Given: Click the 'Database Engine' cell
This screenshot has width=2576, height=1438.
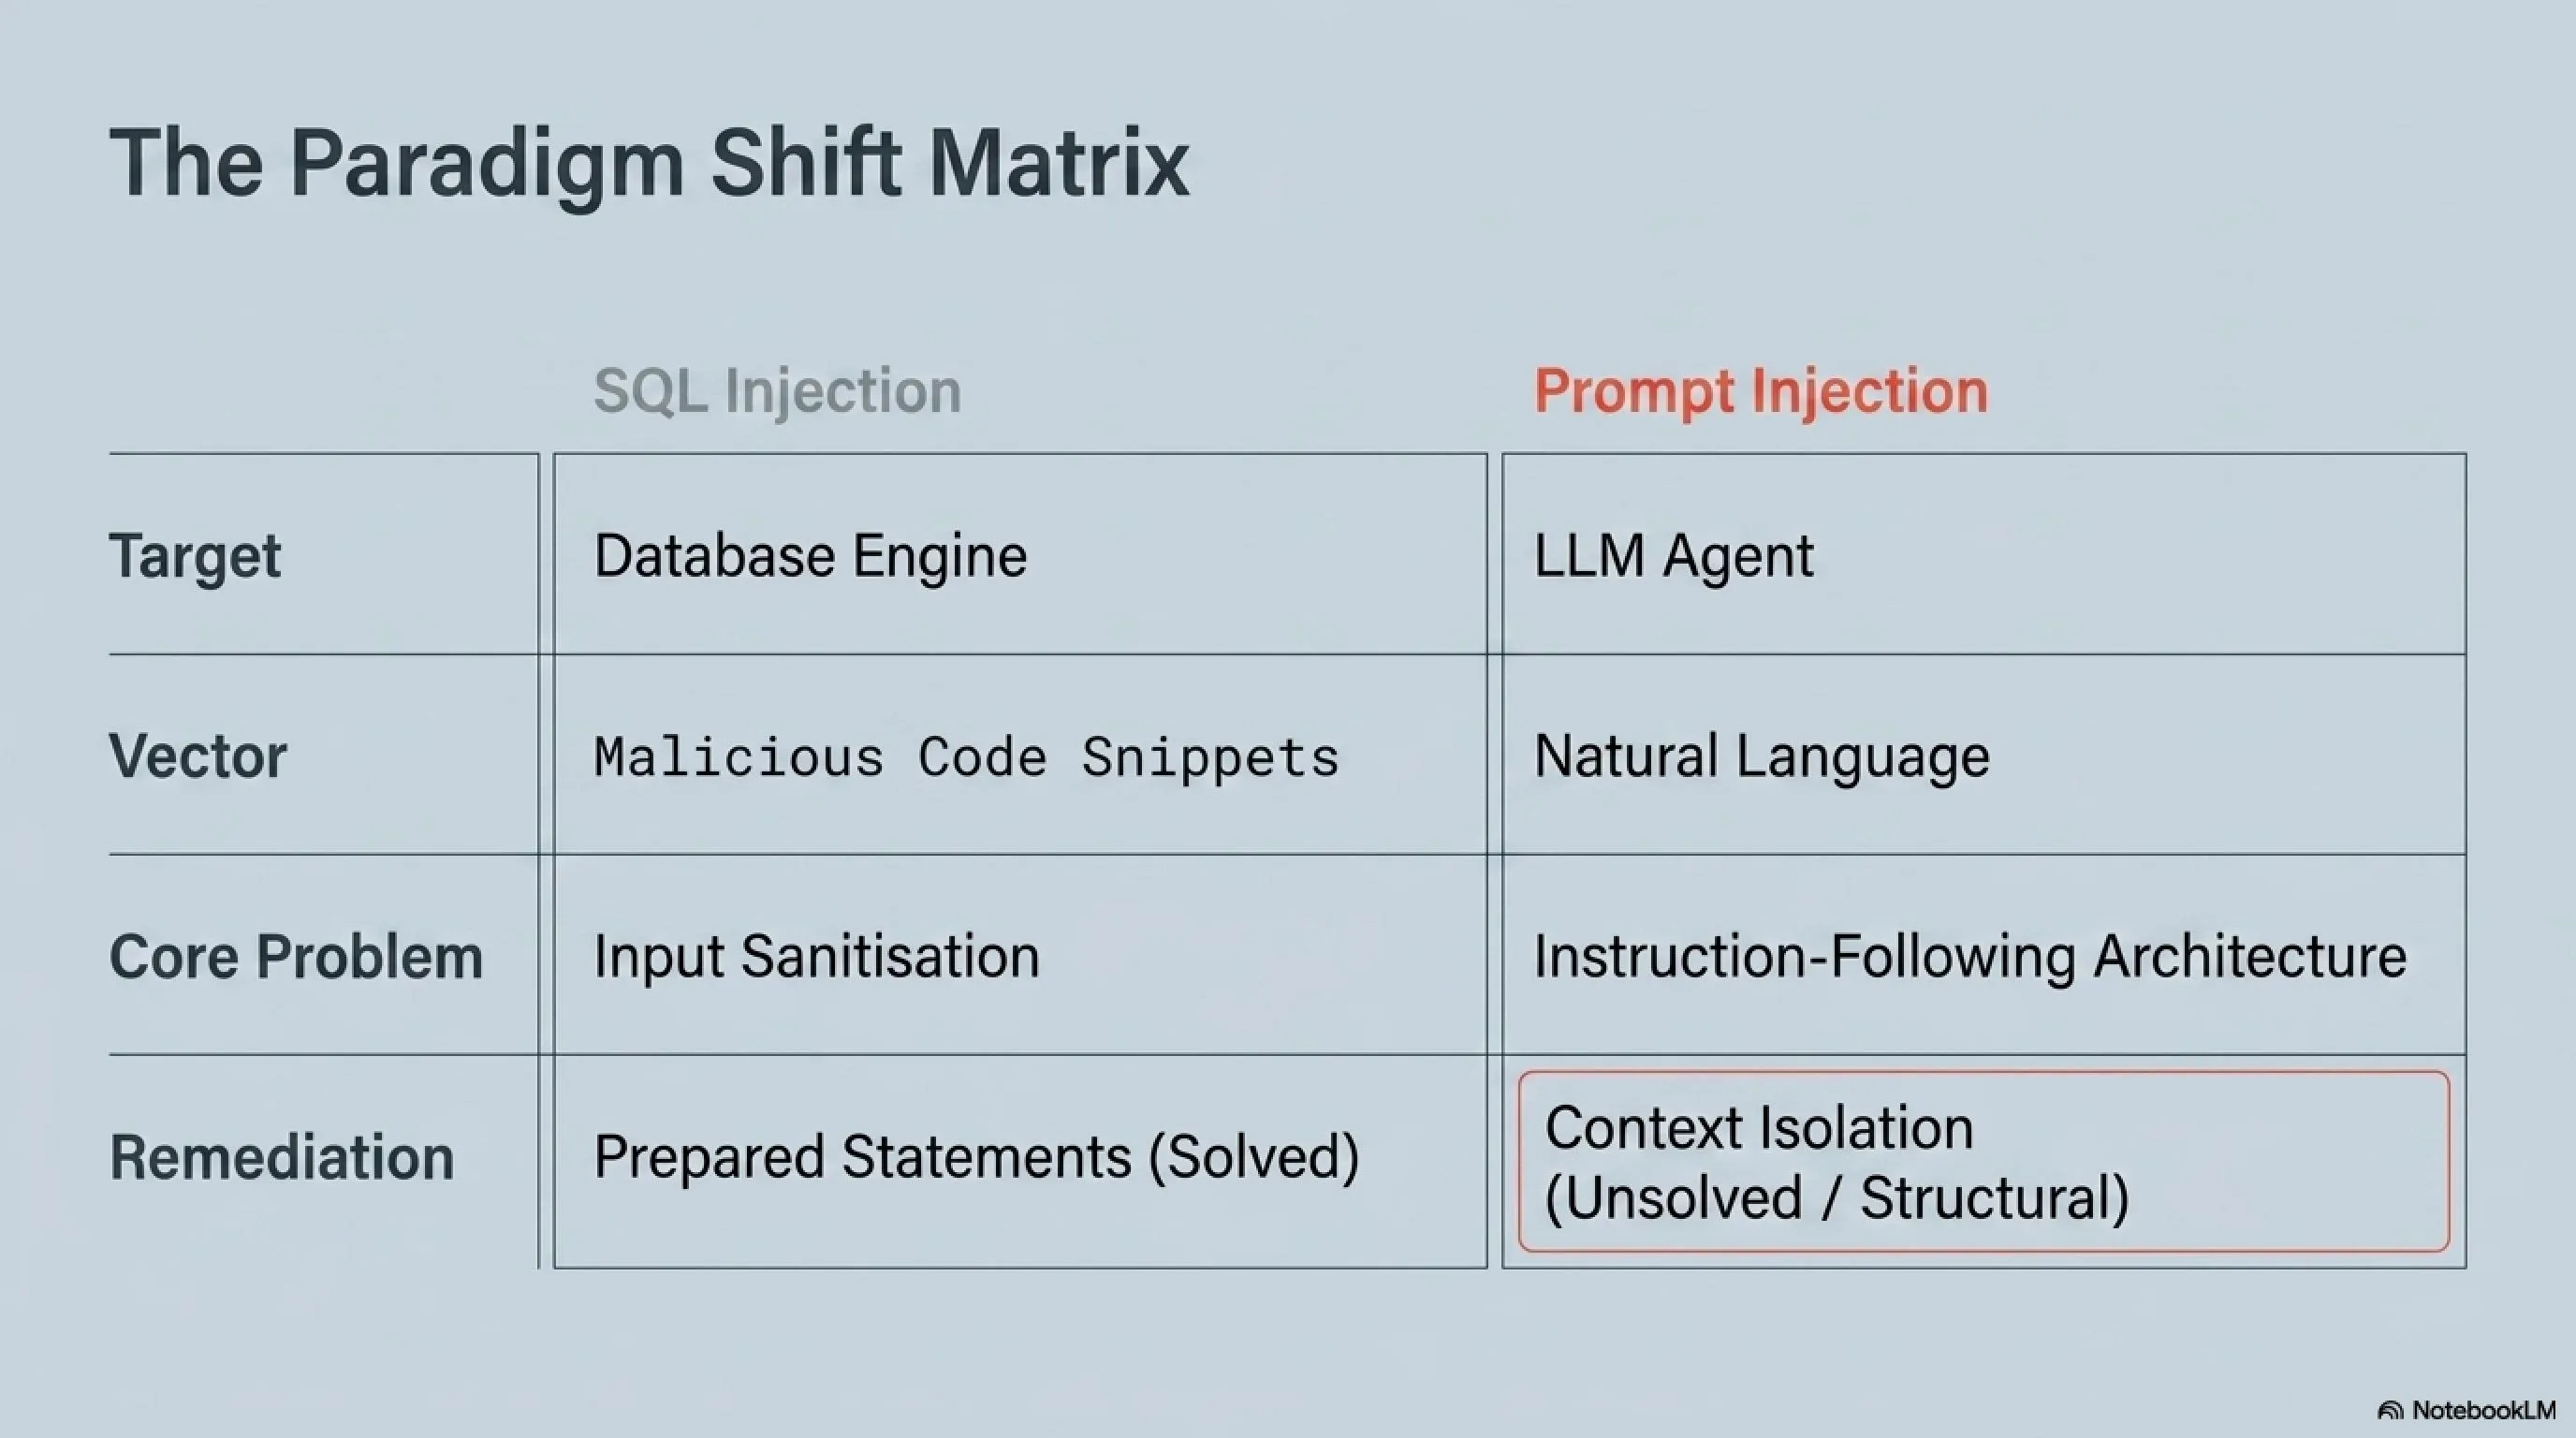Looking at the screenshot, I should 1020,555.
